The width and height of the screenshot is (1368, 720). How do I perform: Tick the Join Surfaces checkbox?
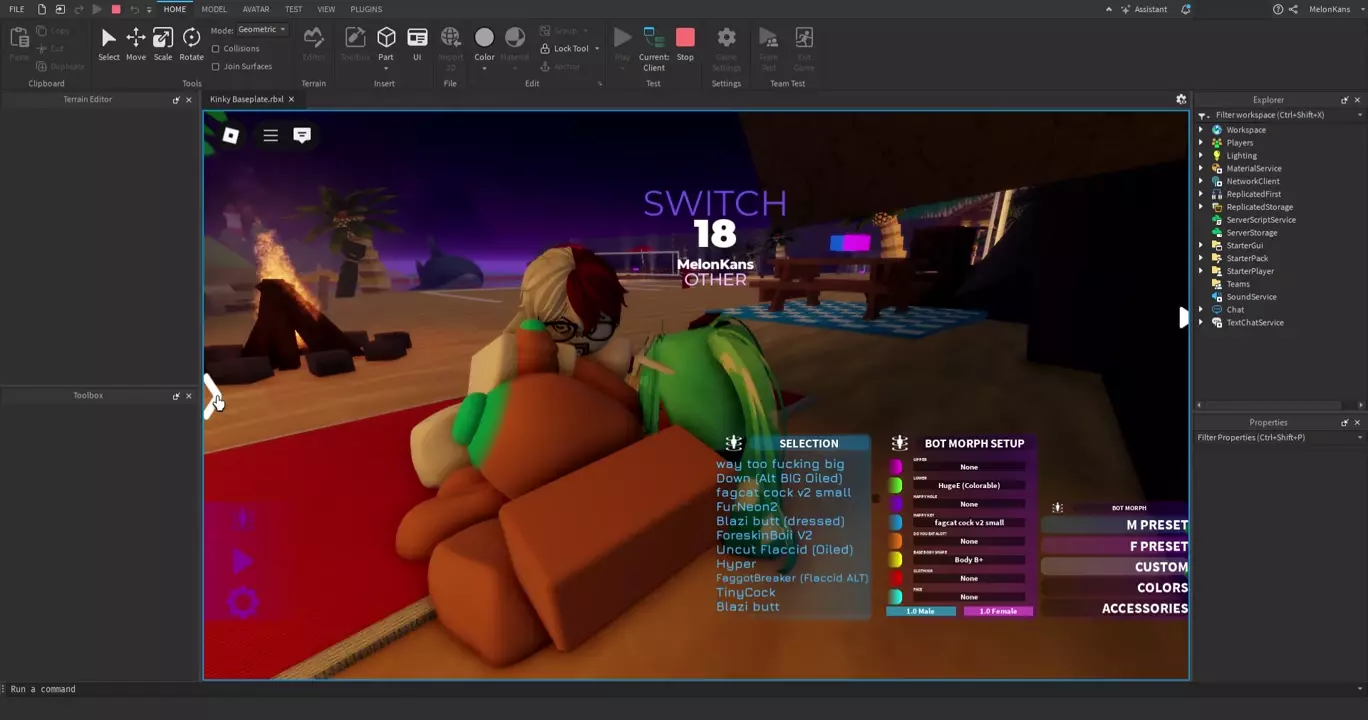click(x=216, y=67)
